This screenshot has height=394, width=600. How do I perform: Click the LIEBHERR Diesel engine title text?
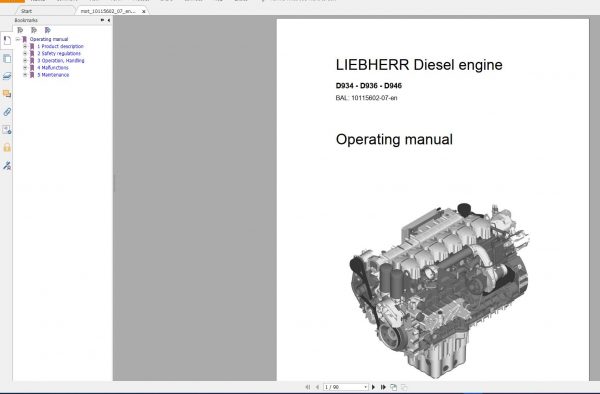419,65
